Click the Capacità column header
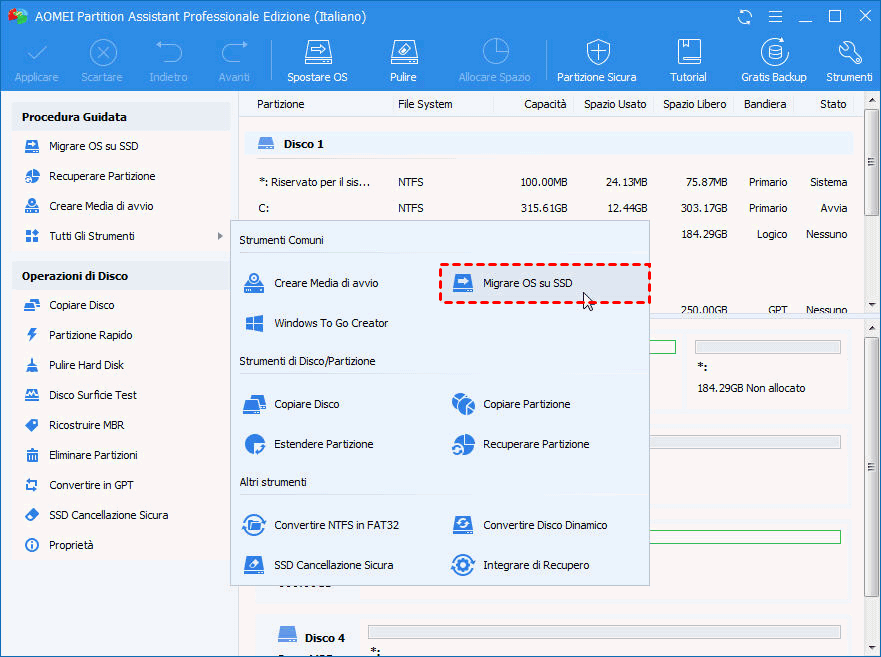881x657 pixels. tap(545, 104)
